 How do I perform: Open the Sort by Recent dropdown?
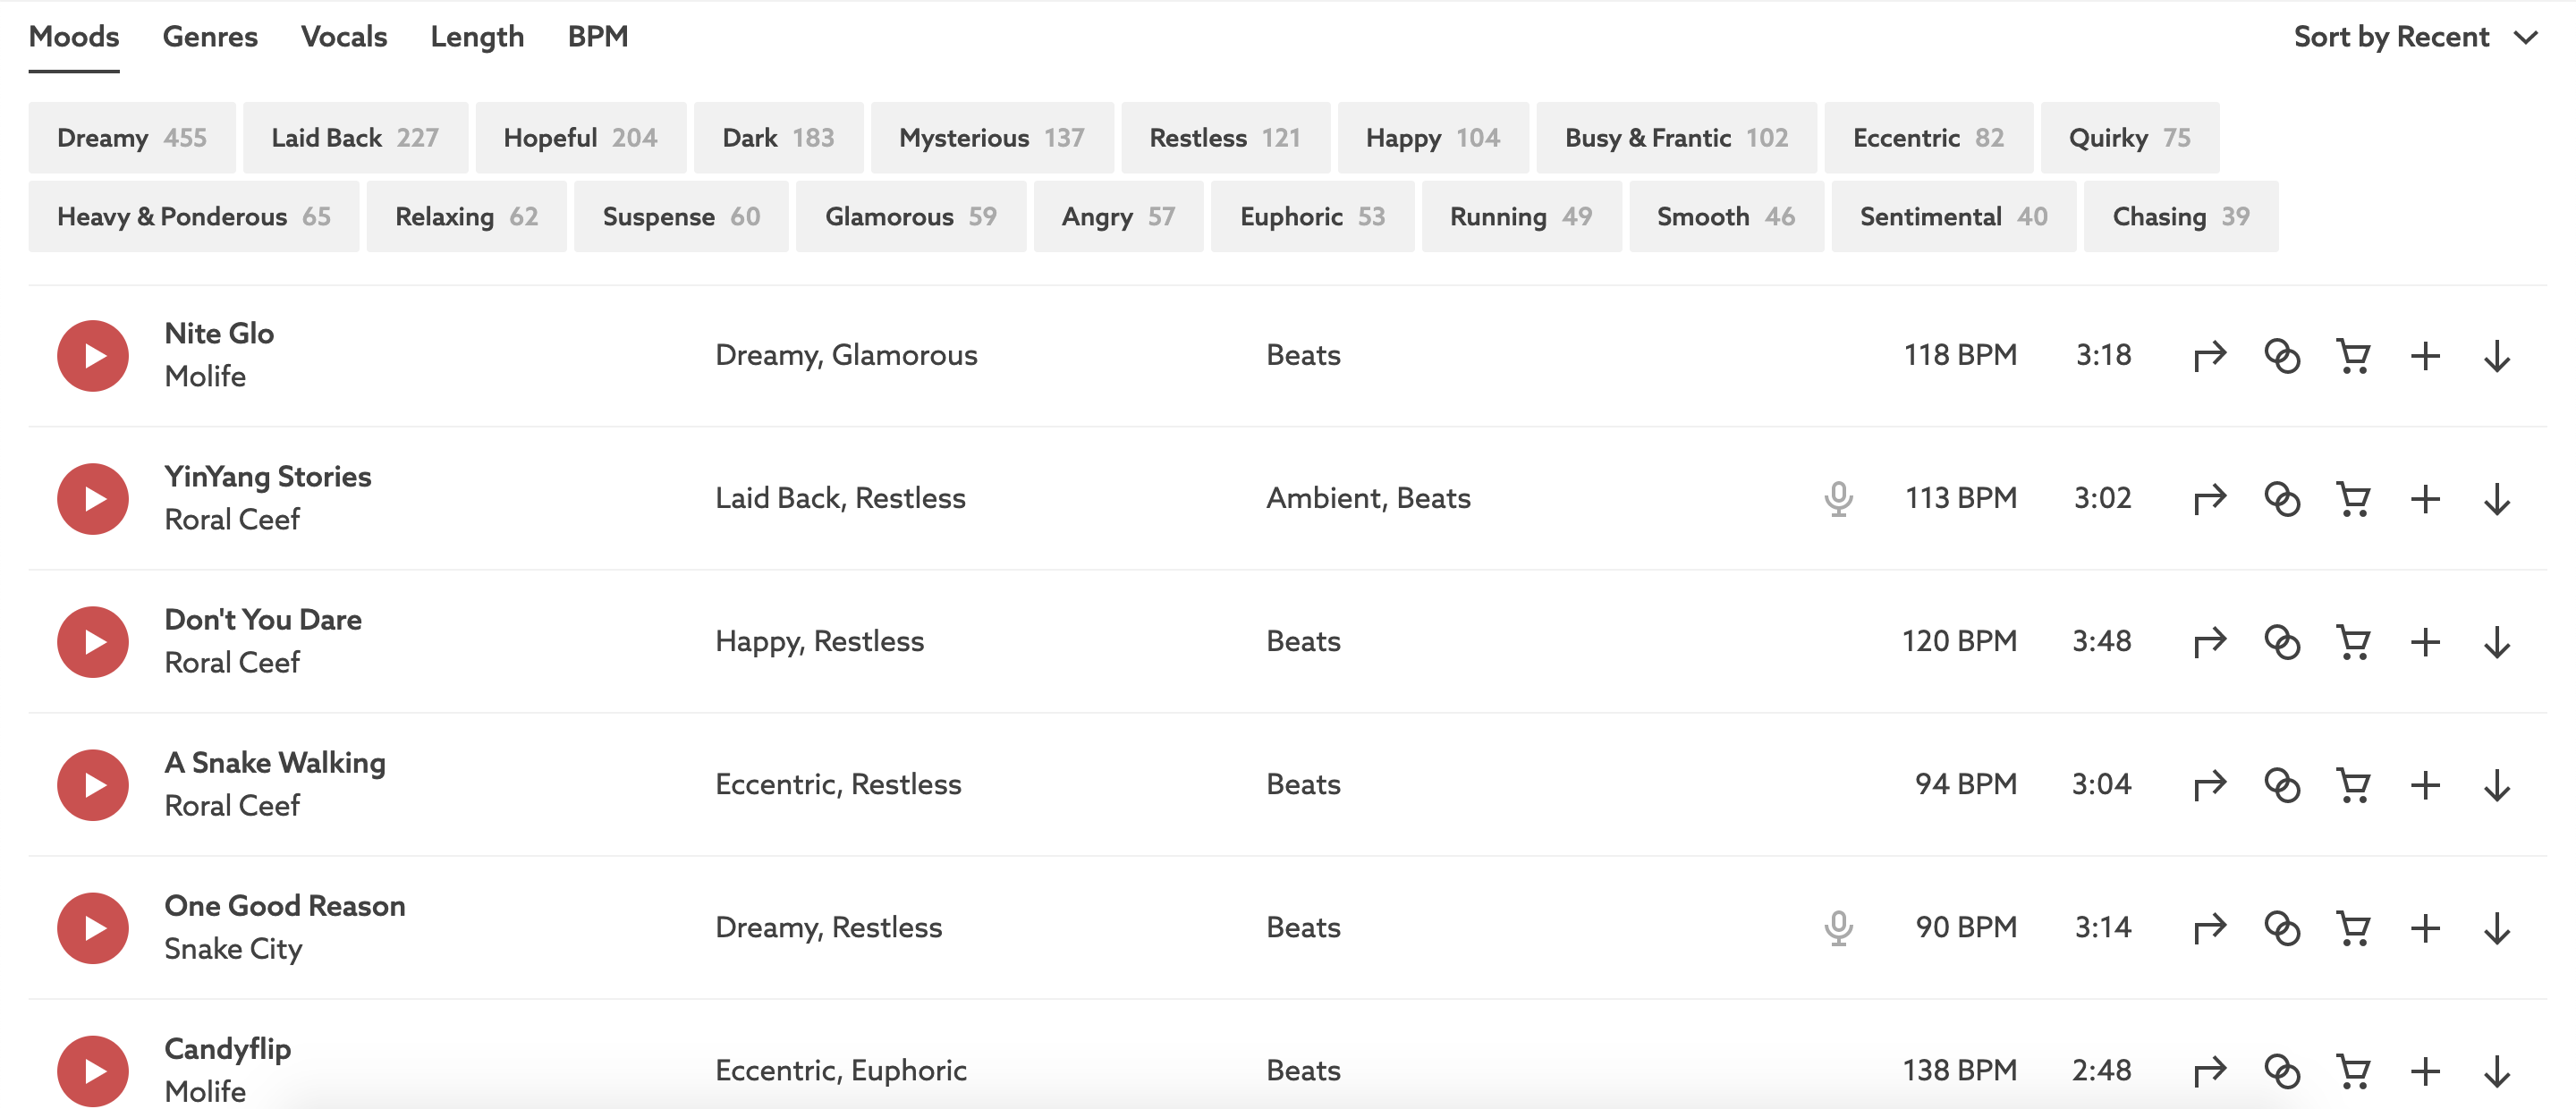2414,37
